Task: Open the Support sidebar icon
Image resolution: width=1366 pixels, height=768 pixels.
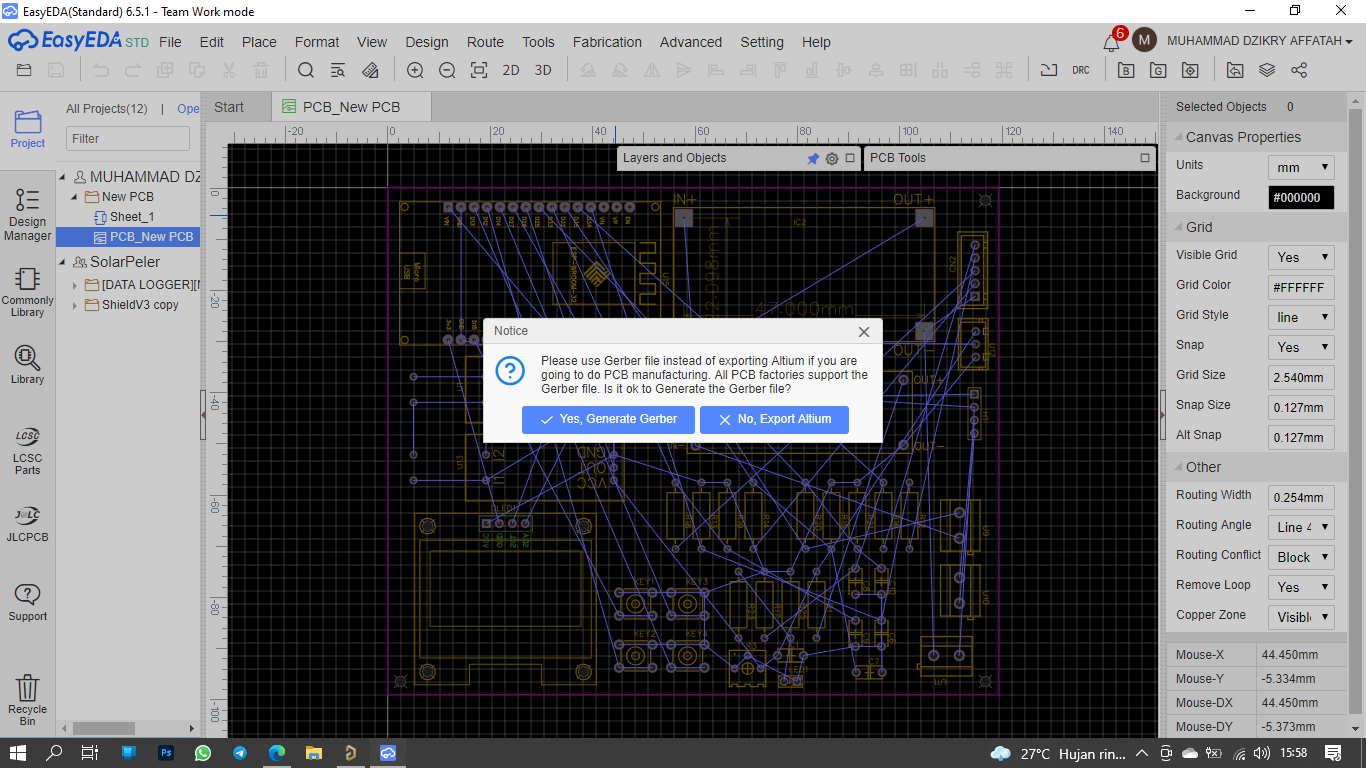Action: [28, 602]
